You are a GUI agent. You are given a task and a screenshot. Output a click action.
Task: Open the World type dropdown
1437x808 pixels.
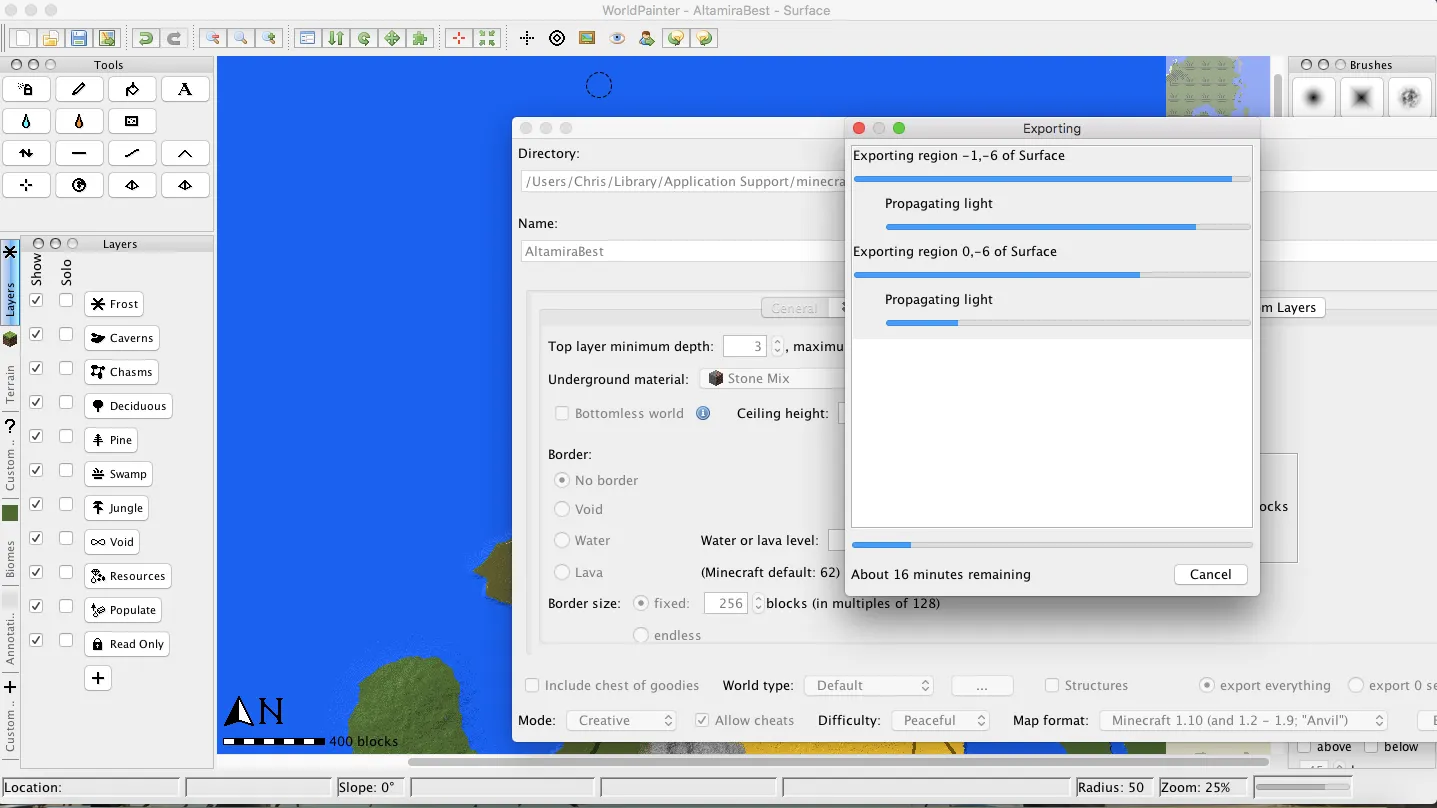[869, 685]
